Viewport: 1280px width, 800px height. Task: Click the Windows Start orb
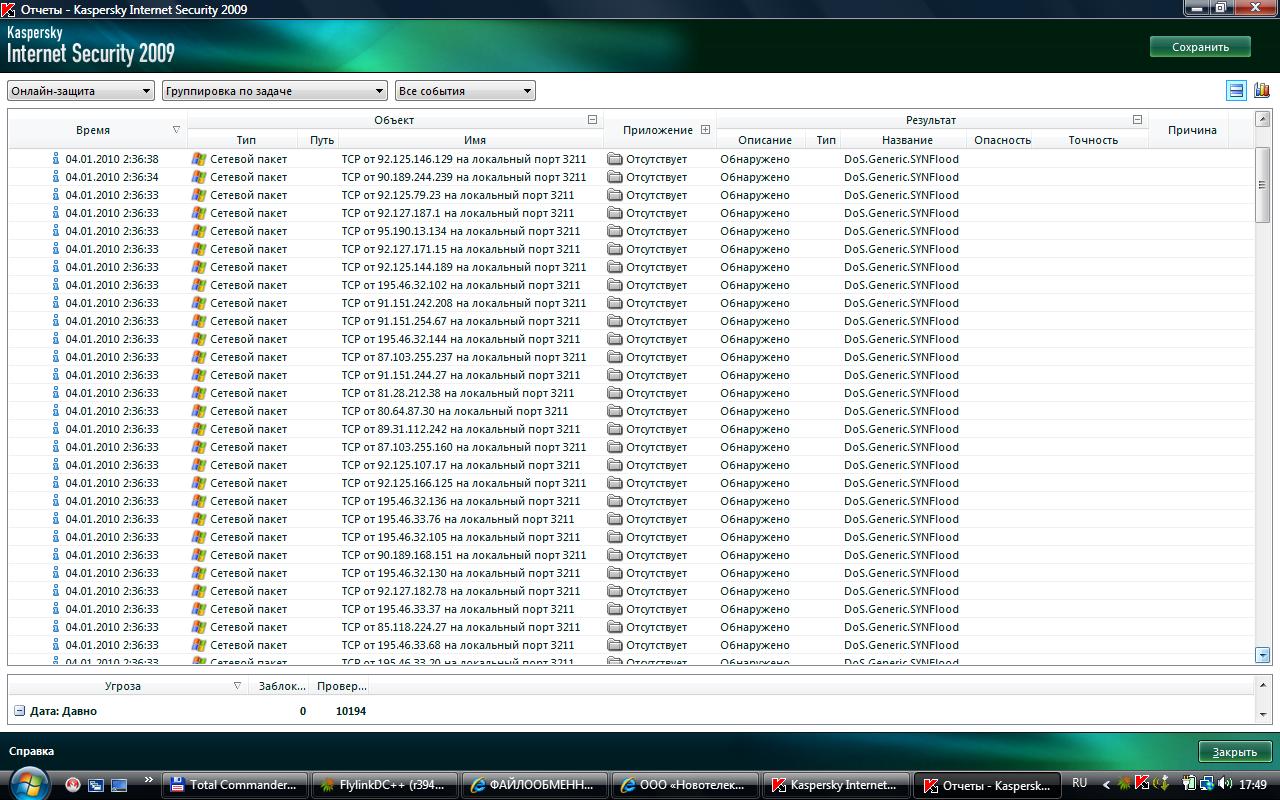pos(29,783)
